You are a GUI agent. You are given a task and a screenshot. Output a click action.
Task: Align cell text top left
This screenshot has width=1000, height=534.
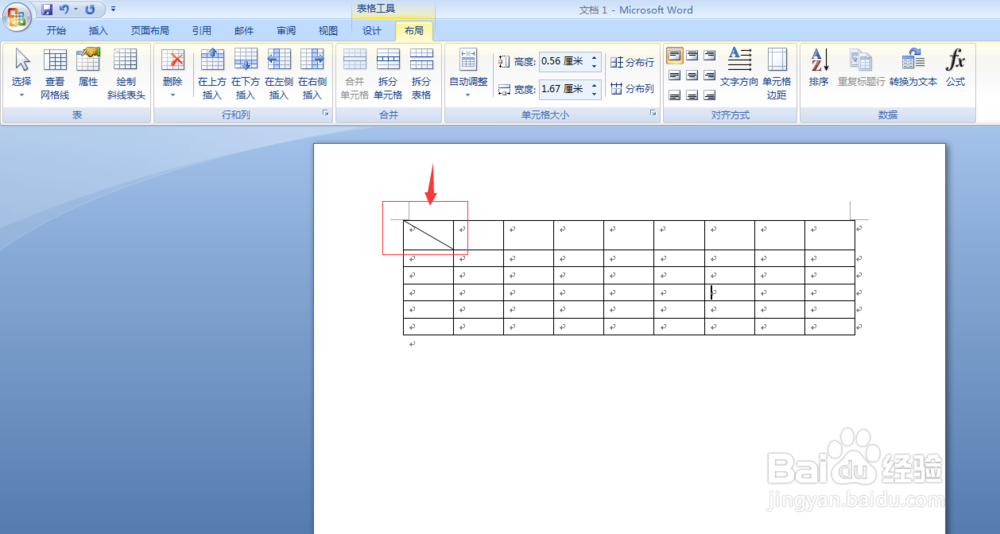tap(675, 56)
